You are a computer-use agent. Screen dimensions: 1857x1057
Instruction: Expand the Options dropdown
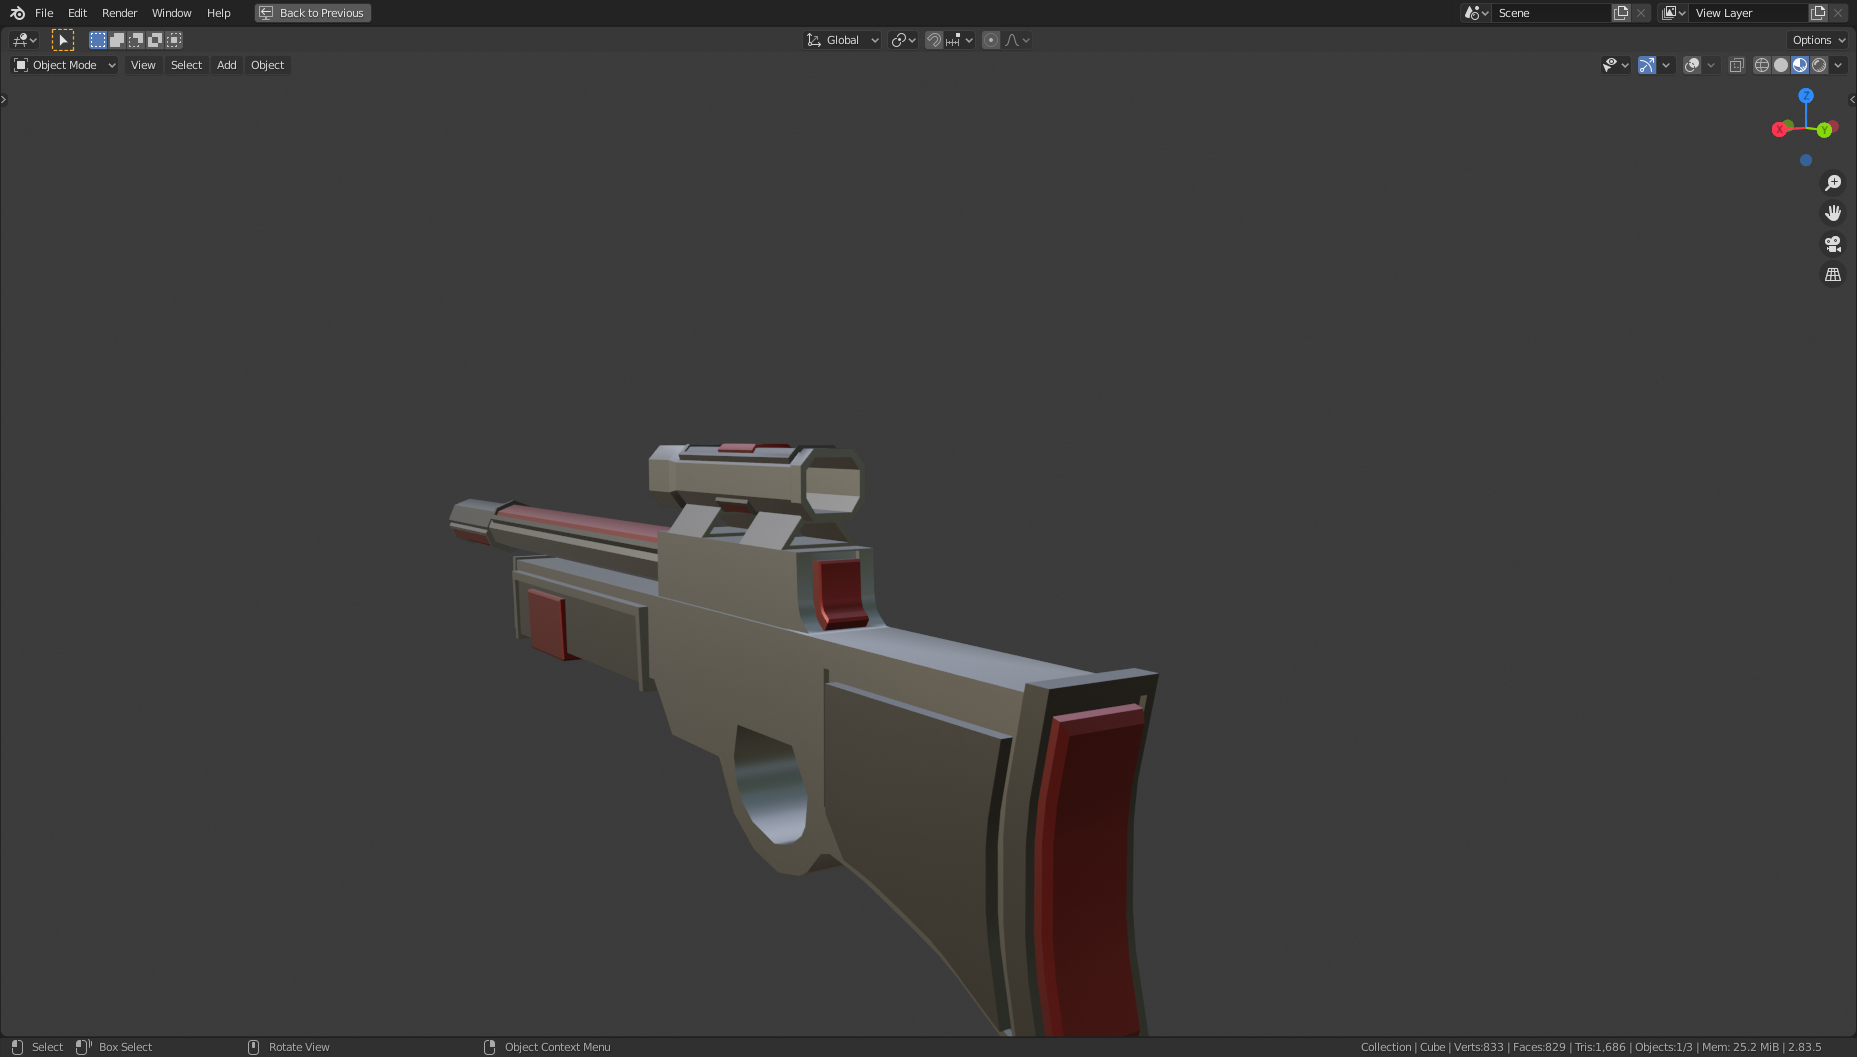point(1816,39)
